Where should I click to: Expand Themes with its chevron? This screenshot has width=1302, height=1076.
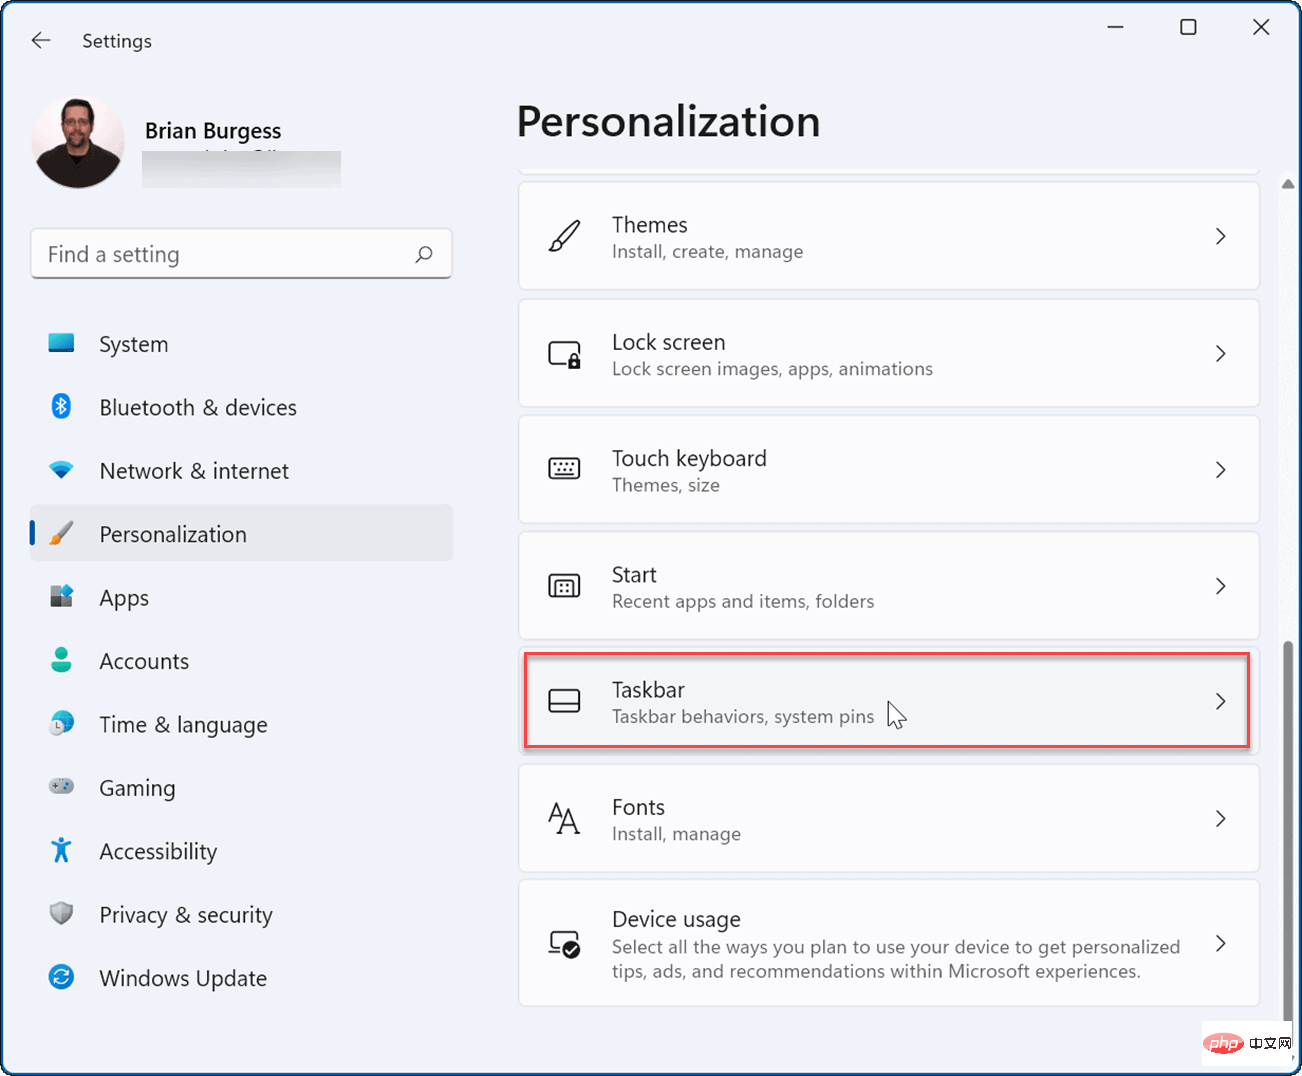1220,237
